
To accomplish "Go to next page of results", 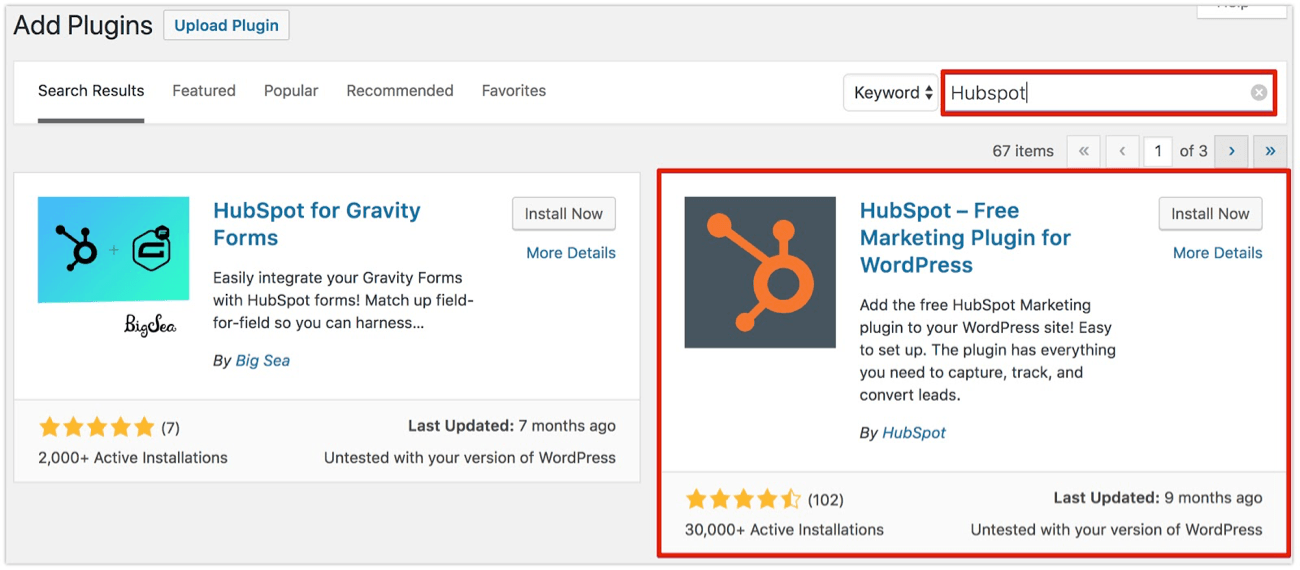I will (x=1231, y=151).
